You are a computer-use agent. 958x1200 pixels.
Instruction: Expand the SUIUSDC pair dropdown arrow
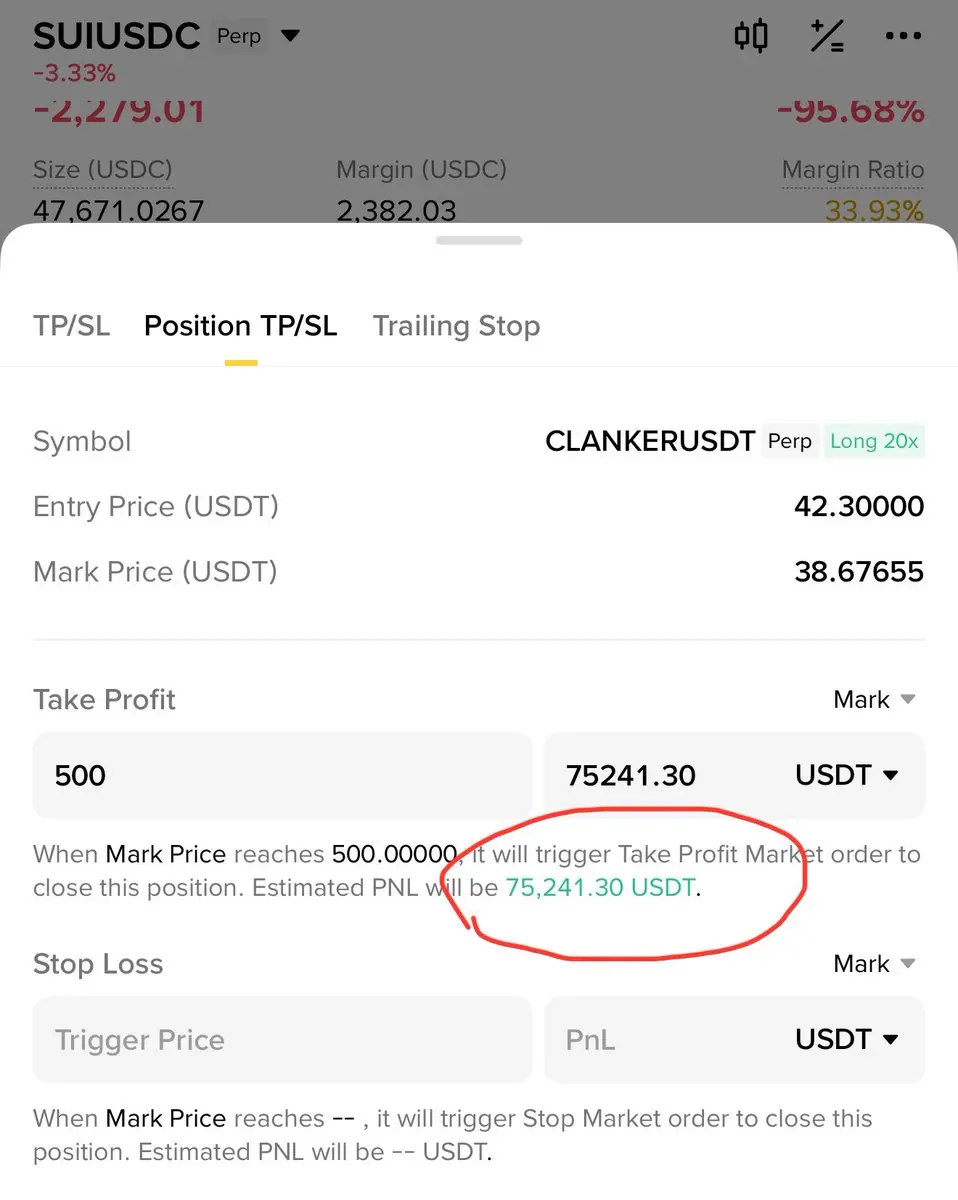coord(290,36)
